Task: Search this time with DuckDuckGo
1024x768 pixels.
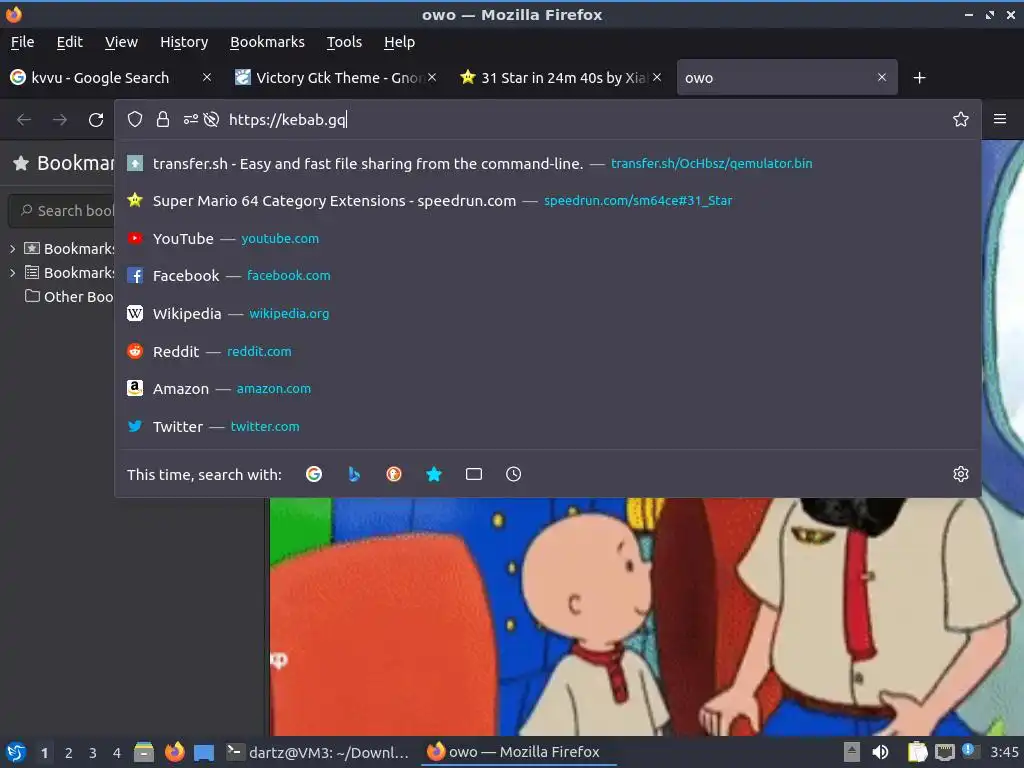Action: tap(394, 474)
